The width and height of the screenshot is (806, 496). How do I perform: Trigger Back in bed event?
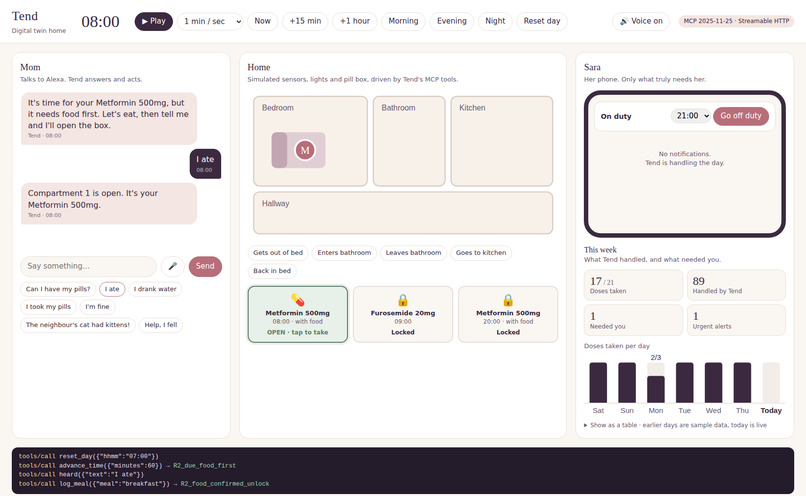[272, 271]
